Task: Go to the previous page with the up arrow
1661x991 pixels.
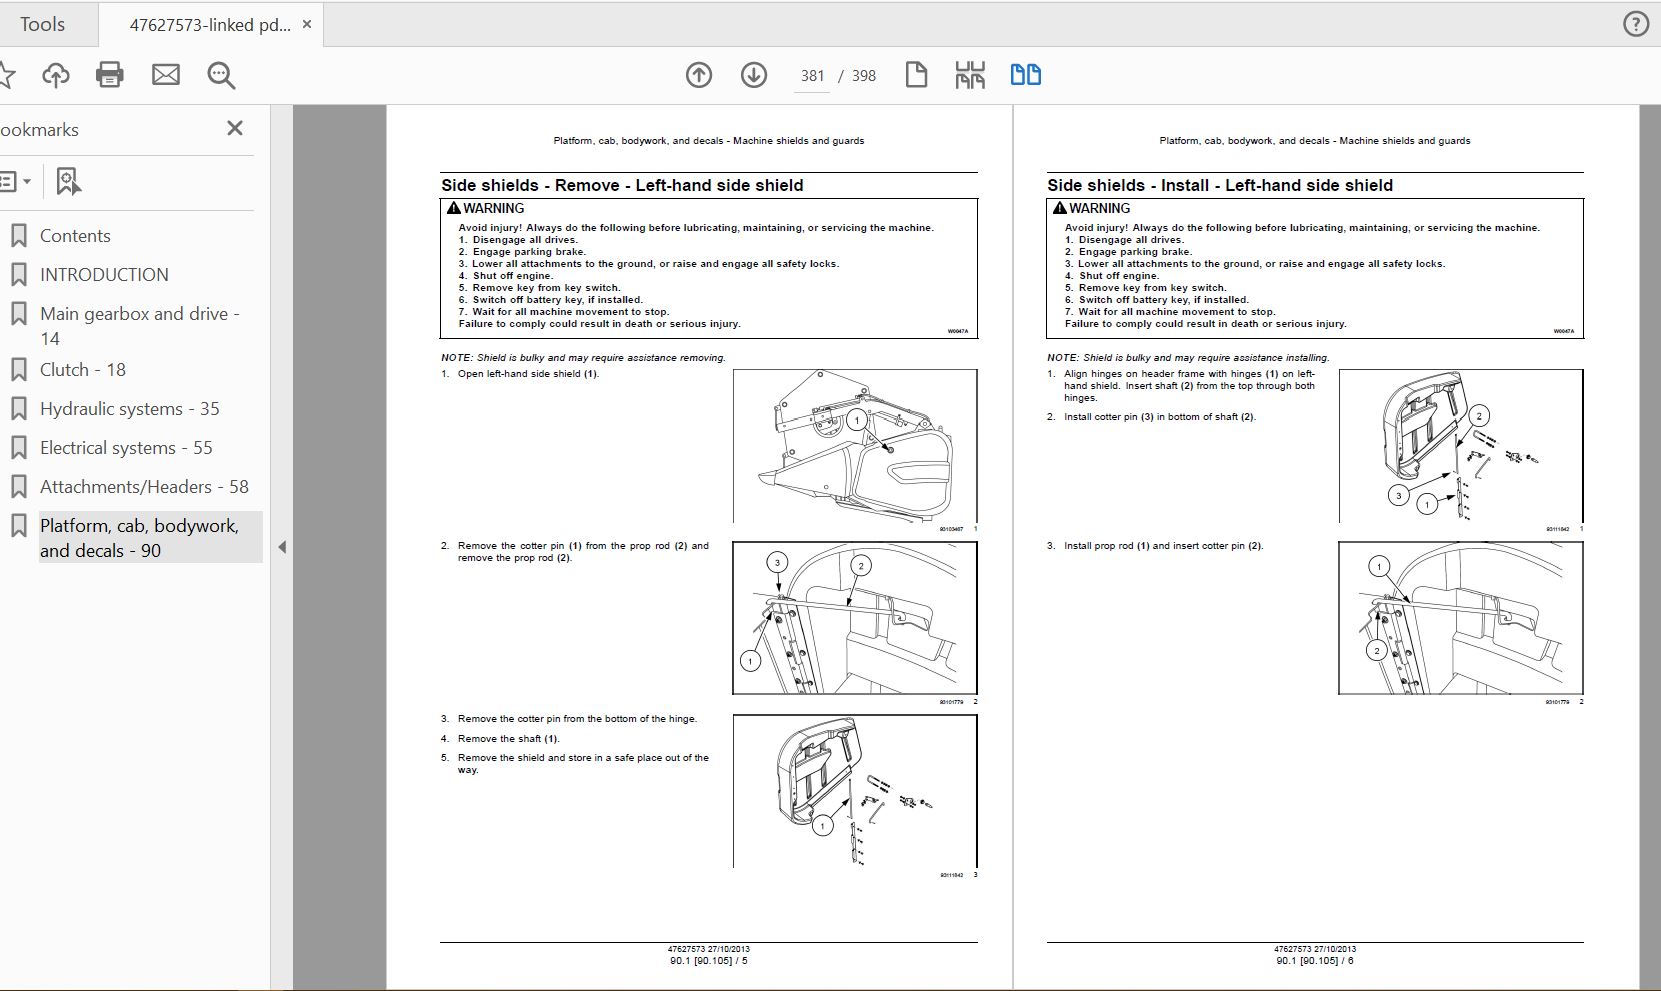Action: pos(699,75)
